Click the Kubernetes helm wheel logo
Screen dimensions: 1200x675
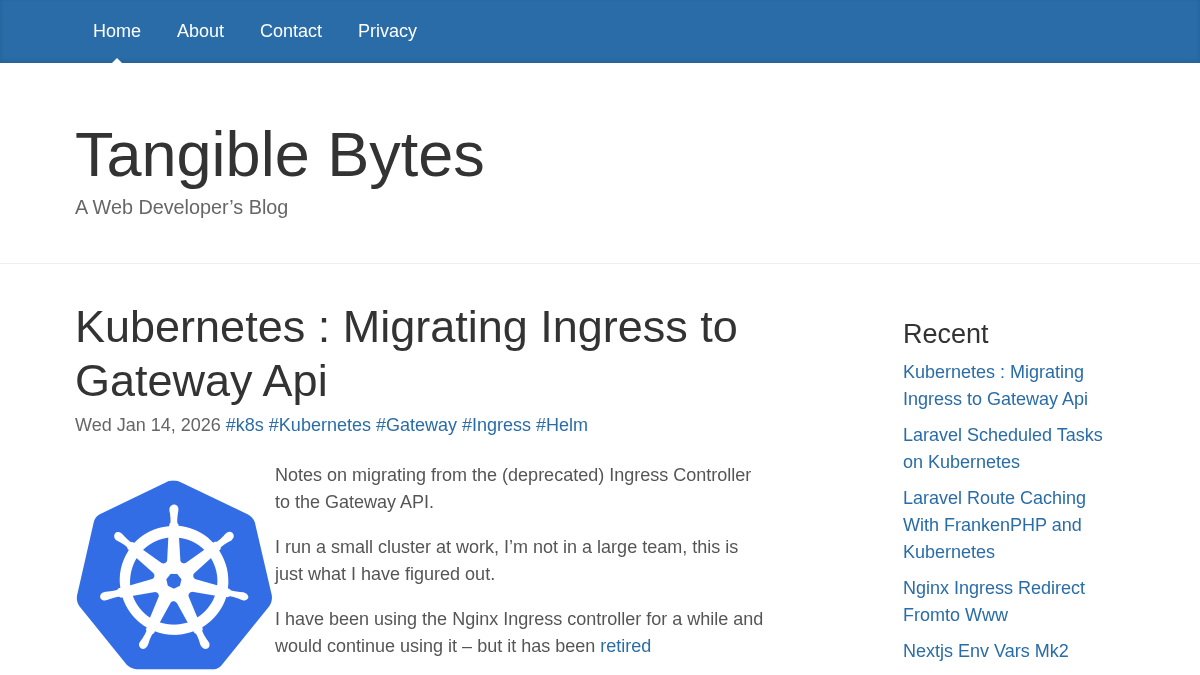click(x=174, y=575)
